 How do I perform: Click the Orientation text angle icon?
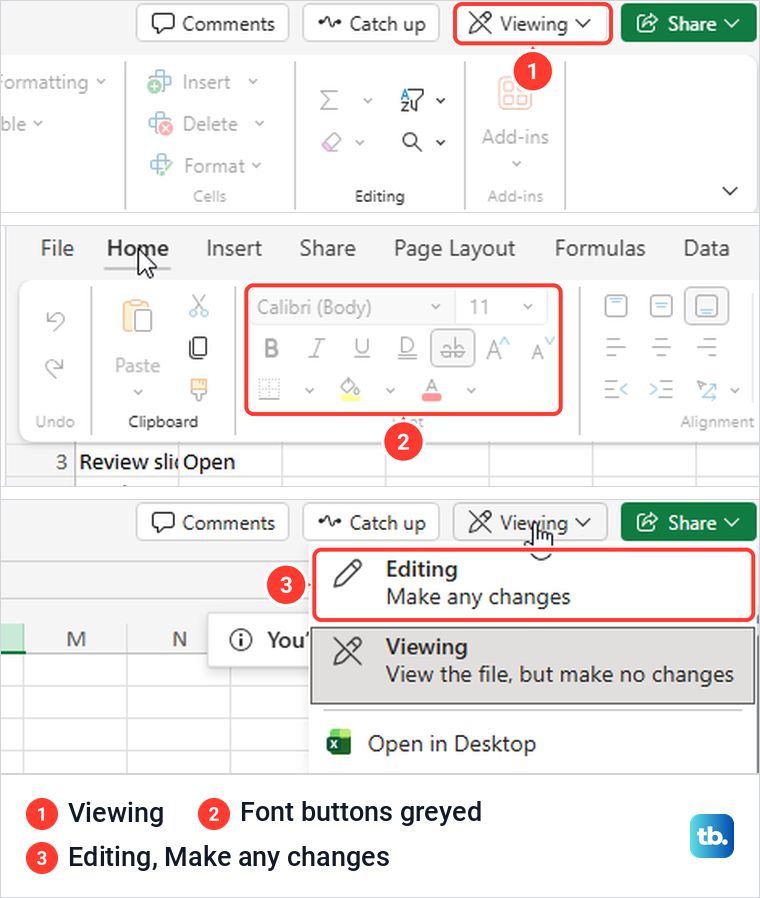(x=707, y=389)
